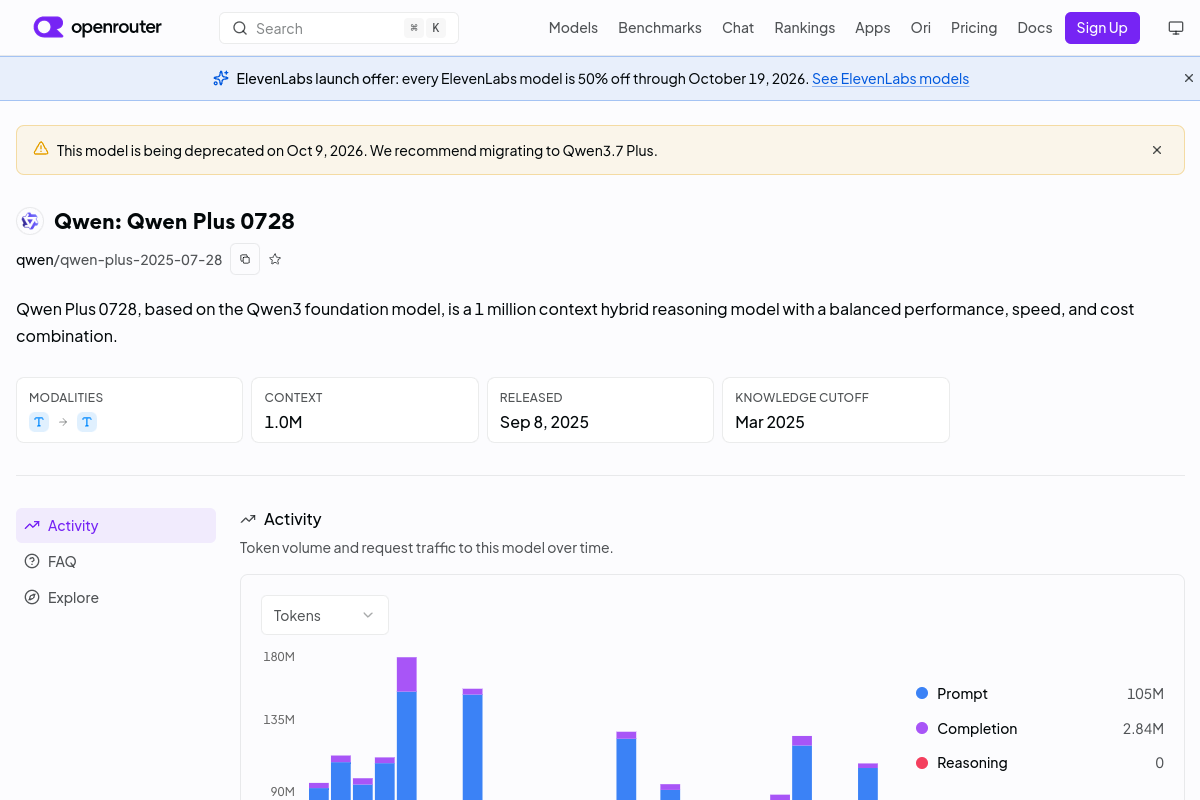The image size is (1200, 800).
Task: Click the search magnifier icon
Action: pyautogui.click(x=240, y=28)
